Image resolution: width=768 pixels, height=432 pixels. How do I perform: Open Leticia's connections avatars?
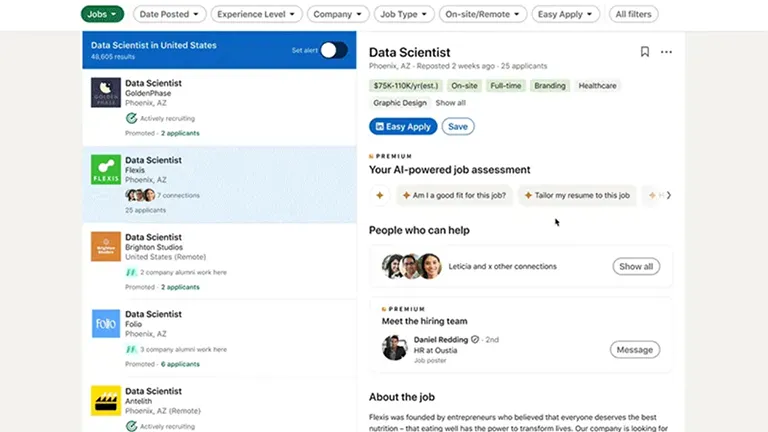(x=411, y=266)
